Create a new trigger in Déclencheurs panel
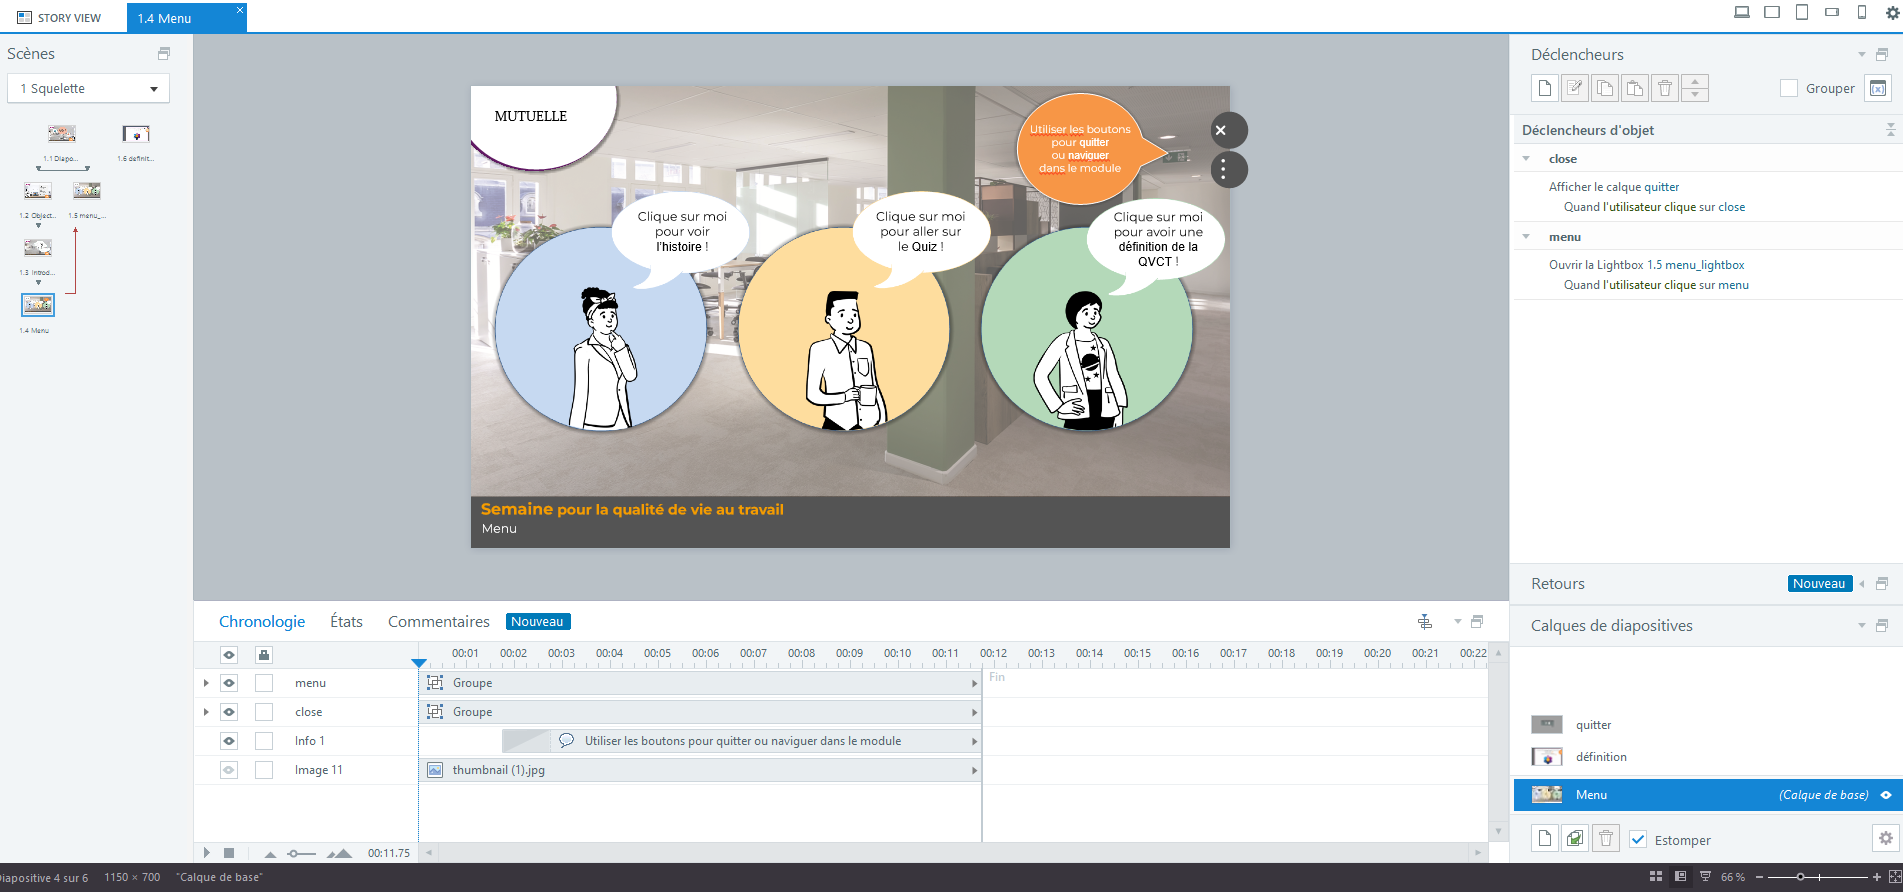1903x892 pixels. click(1545, 88)
